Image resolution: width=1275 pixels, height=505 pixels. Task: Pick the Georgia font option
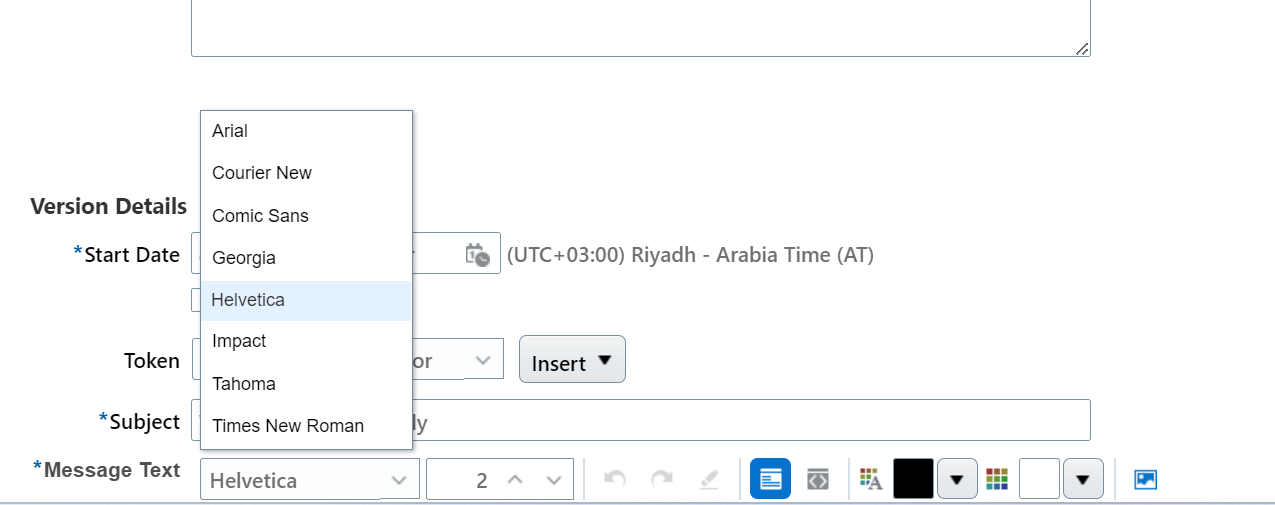(x=244, y=258)
